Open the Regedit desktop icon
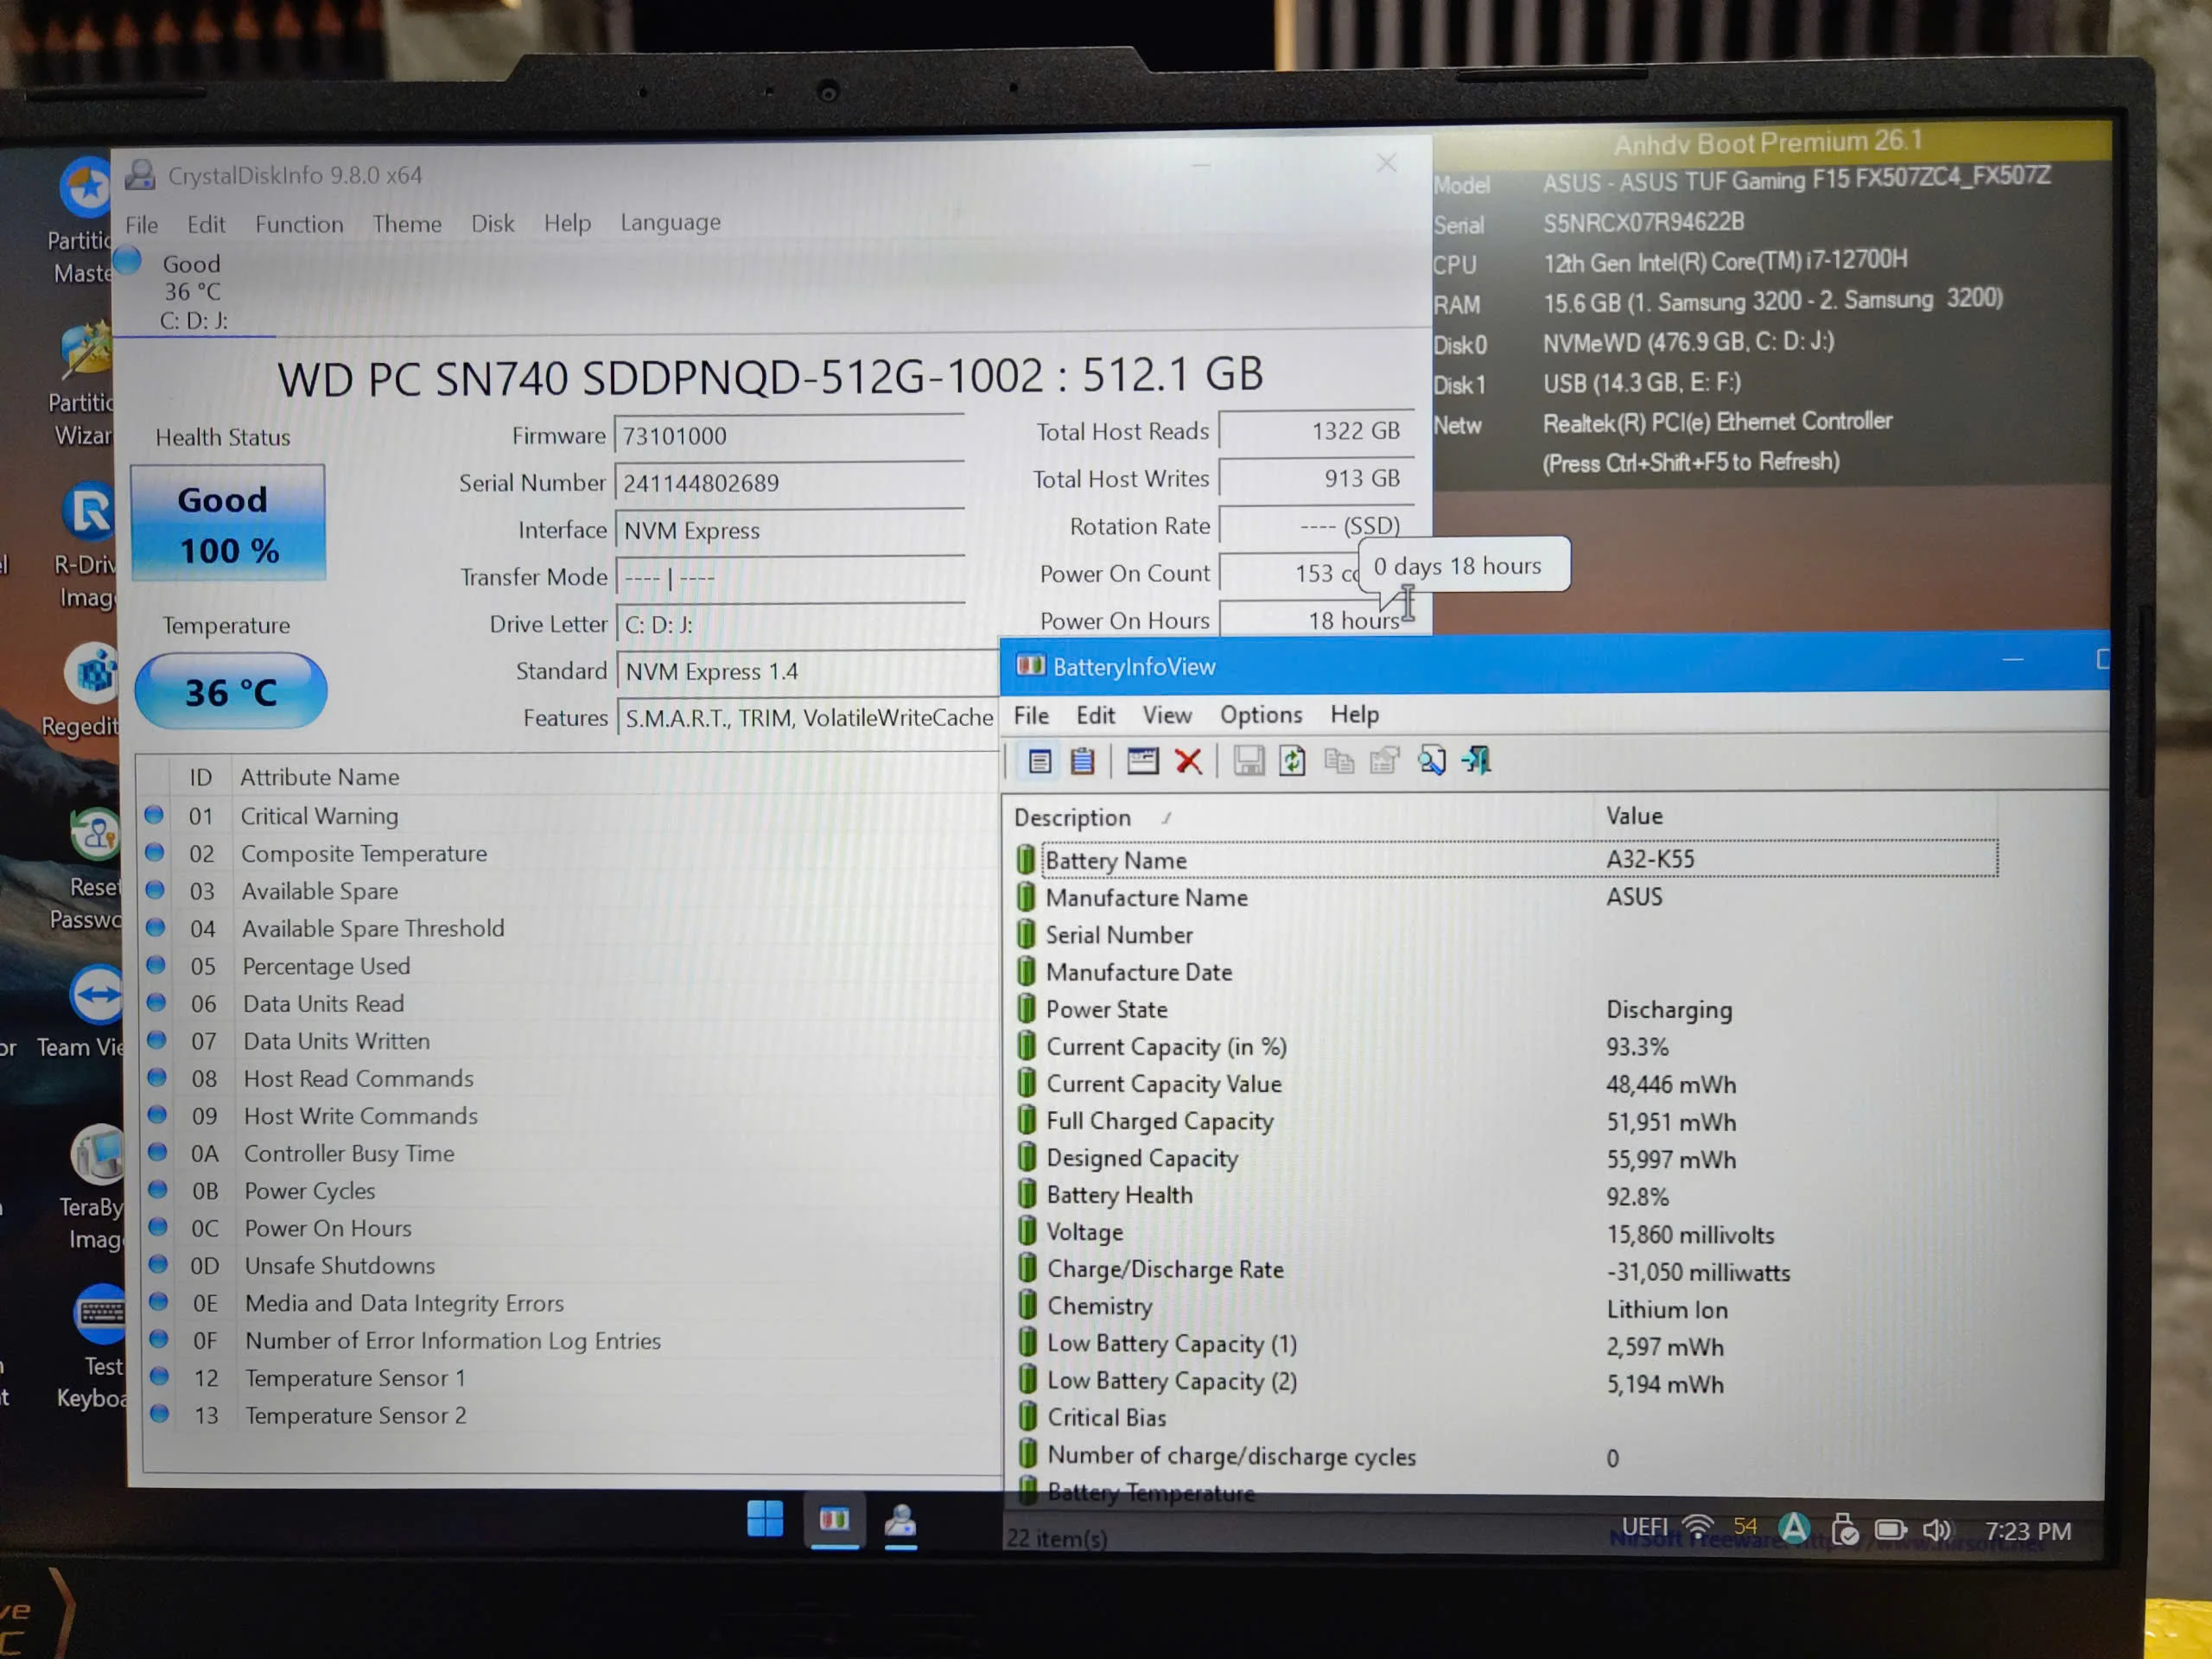Image resolution: width=2212 pixels, height=1659 pixels. pos(90,691)
